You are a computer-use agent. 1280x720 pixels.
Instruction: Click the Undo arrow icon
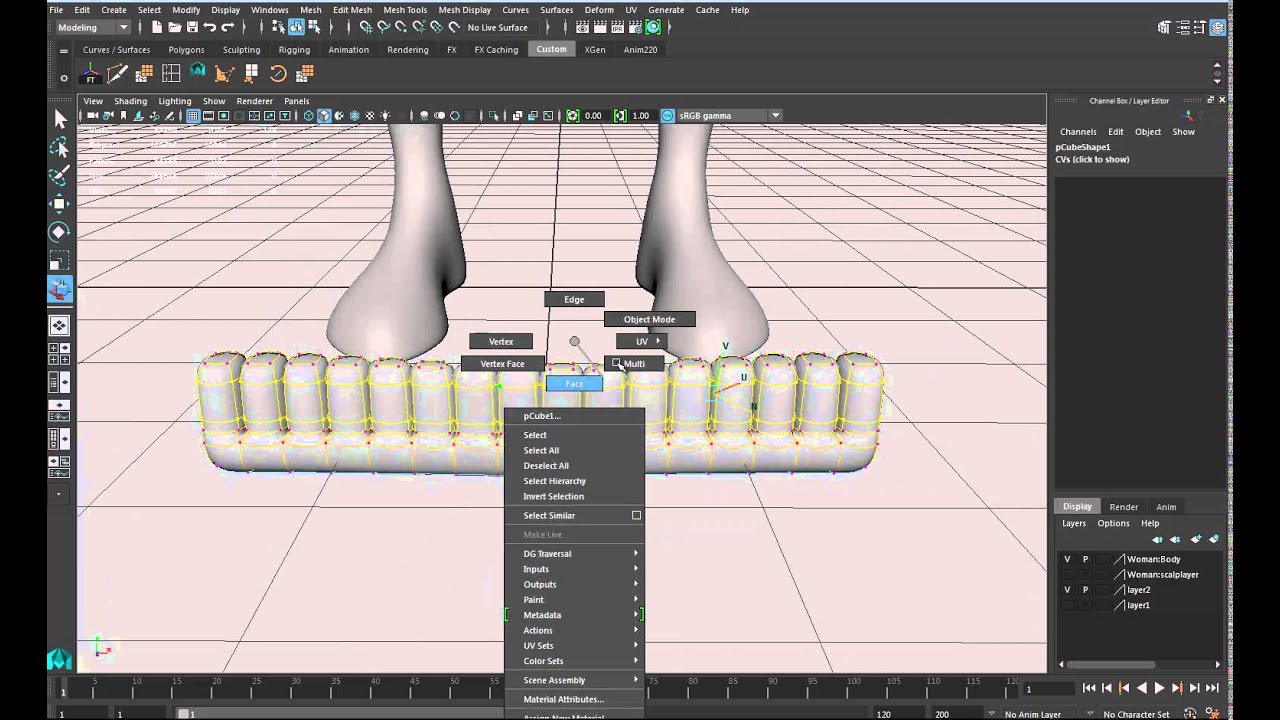click(210, 27)
